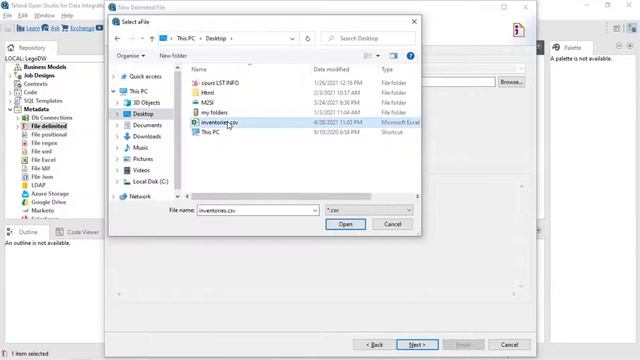640x360 pixels.
Task: Click Back in New Delimited File wizard
Action: coord(374,344)
